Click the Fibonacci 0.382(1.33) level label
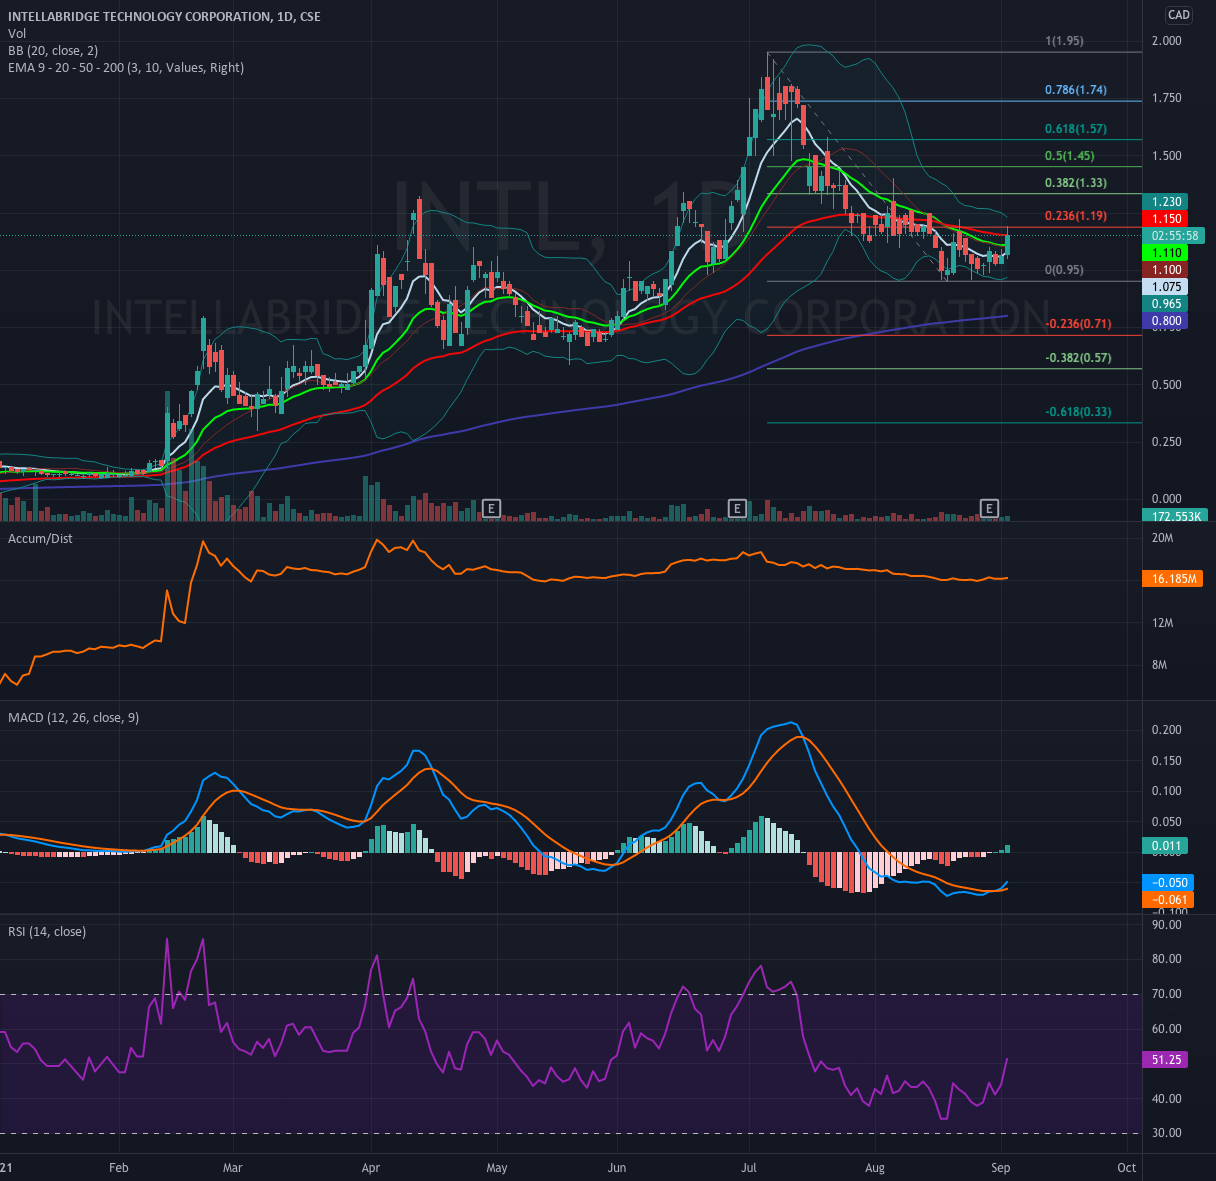 click(1076, 183)
